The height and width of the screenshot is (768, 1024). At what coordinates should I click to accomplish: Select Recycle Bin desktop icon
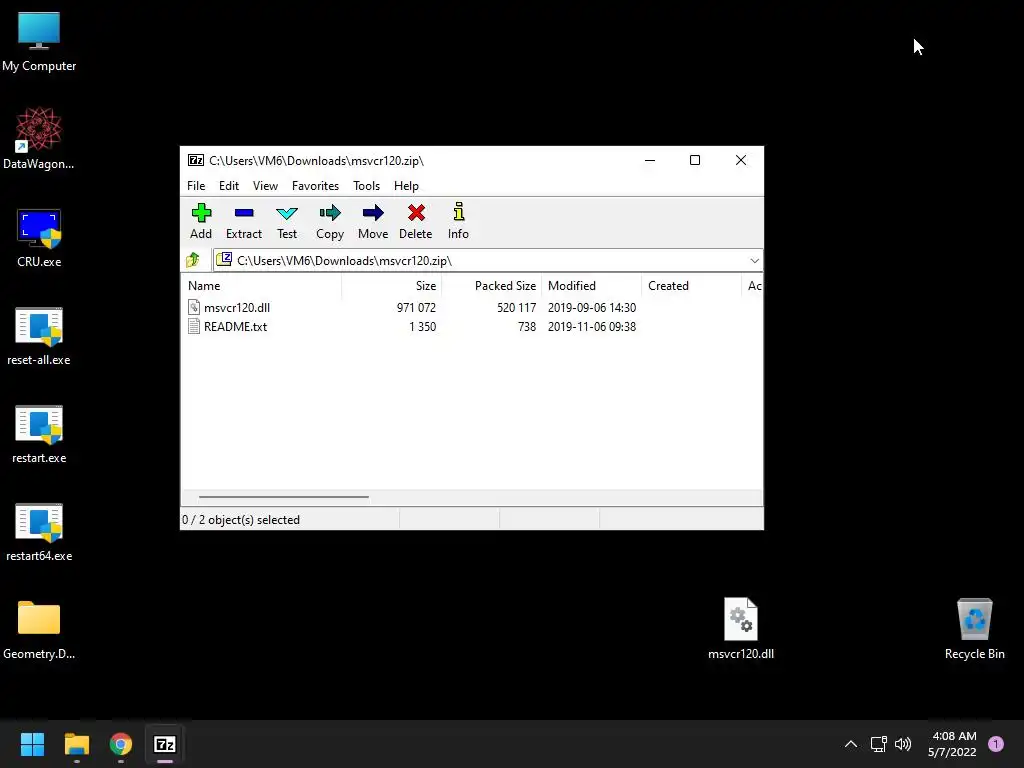[x=974, y=628]
